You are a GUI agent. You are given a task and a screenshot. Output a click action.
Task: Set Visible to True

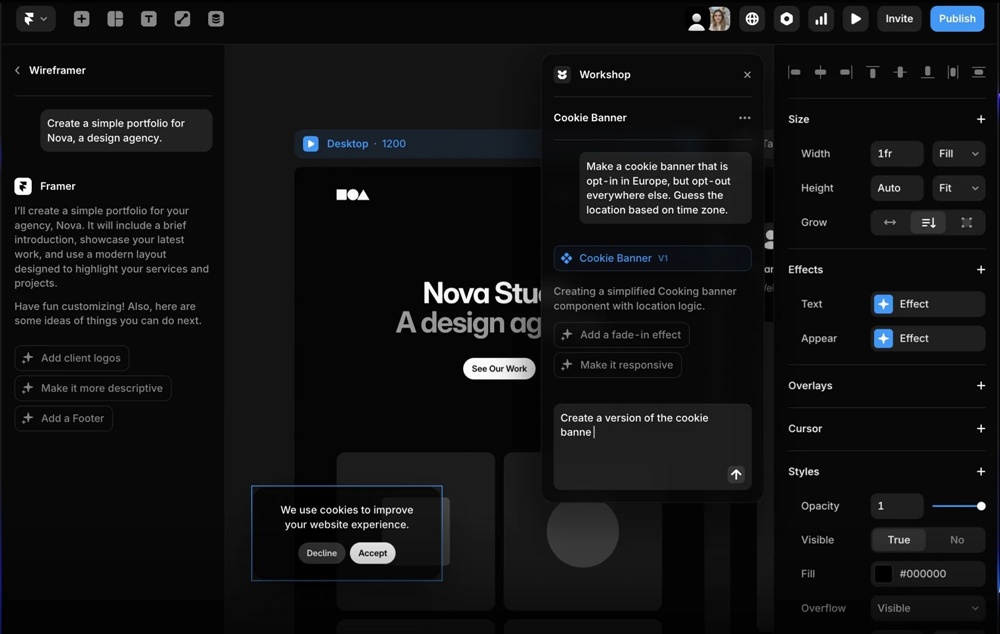click(899, 540)
